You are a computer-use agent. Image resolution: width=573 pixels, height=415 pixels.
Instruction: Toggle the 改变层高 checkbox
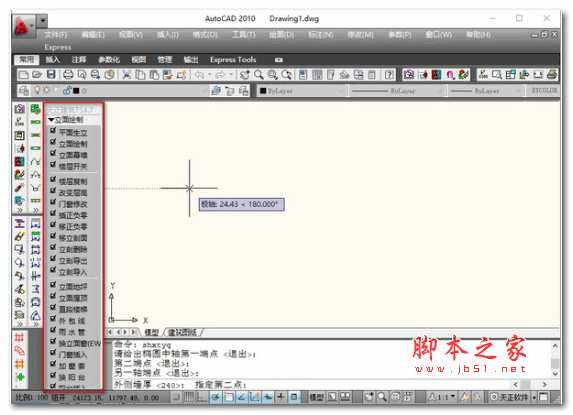tap(53, 191)
